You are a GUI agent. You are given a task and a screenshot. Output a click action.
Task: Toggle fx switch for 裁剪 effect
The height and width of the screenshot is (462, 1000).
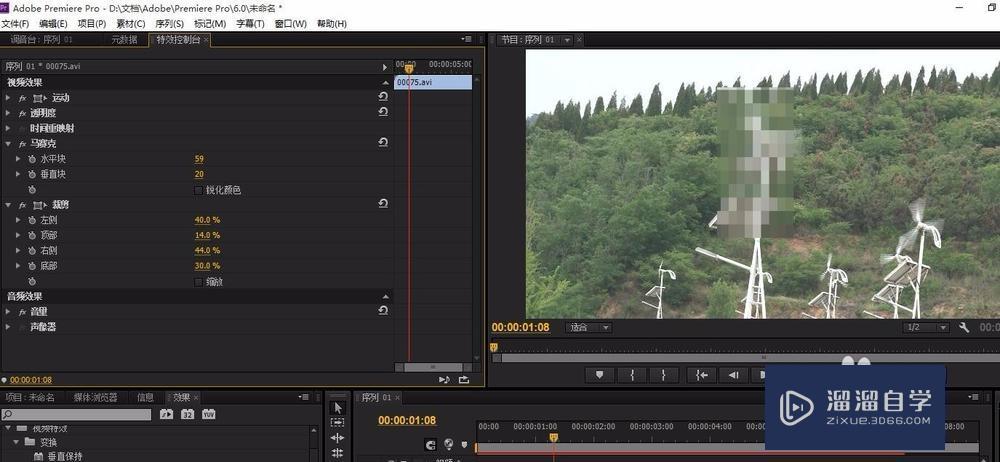tap(22, 205)
